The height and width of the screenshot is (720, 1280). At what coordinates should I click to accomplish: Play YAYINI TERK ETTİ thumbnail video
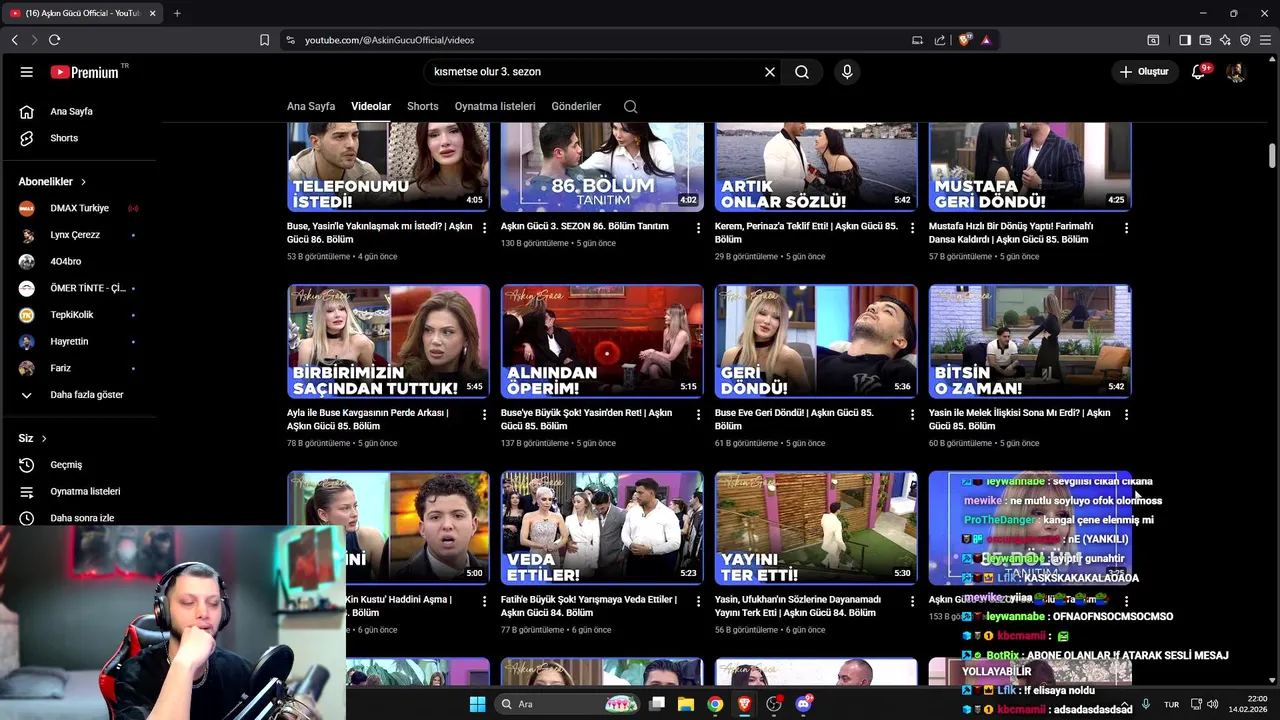coord(816,528)
